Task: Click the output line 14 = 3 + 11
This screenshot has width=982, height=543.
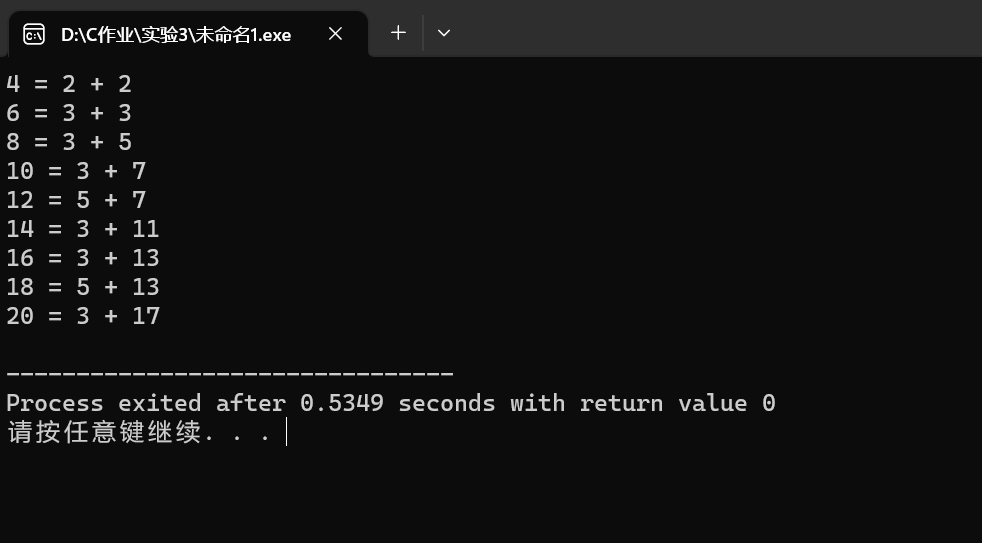Action: click(x=83, y=229)
